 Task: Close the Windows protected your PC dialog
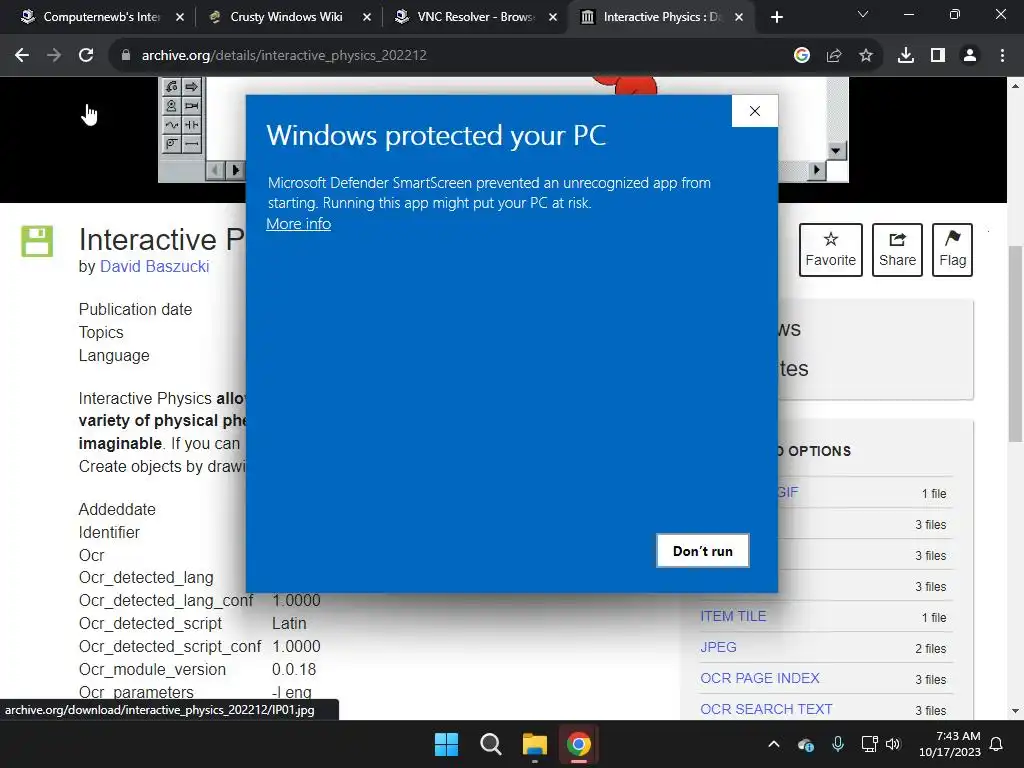[x=754, y=111]
